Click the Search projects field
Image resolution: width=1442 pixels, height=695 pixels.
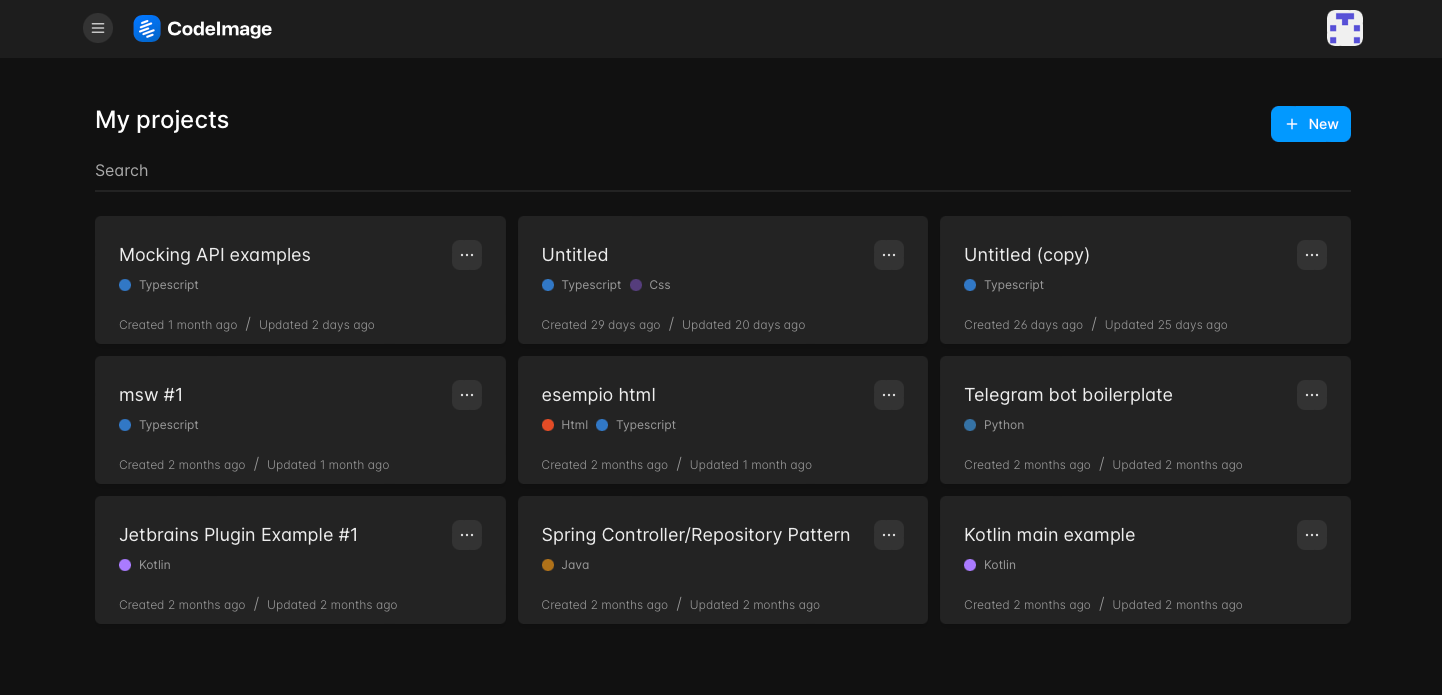(720, 171)
